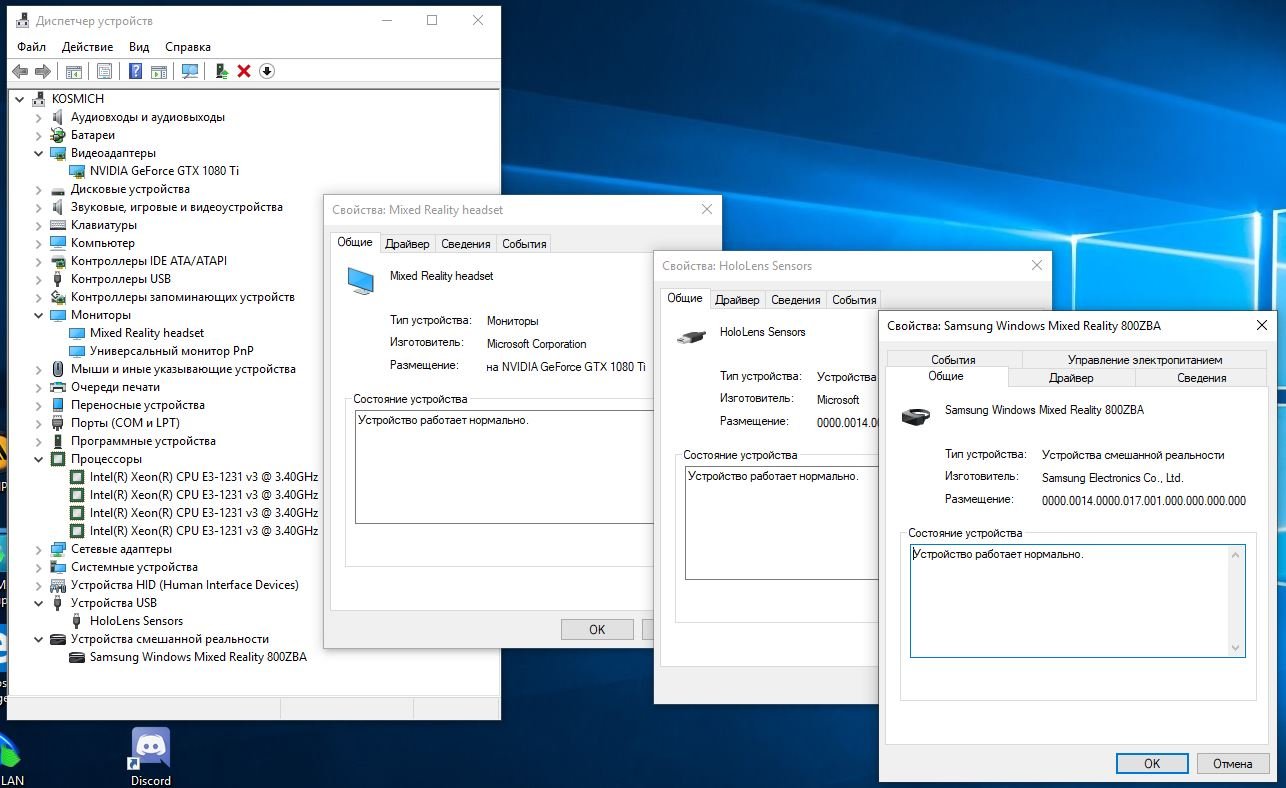Click the Update driver toolbar icon
1286x788 pixels.
[222, 71]
